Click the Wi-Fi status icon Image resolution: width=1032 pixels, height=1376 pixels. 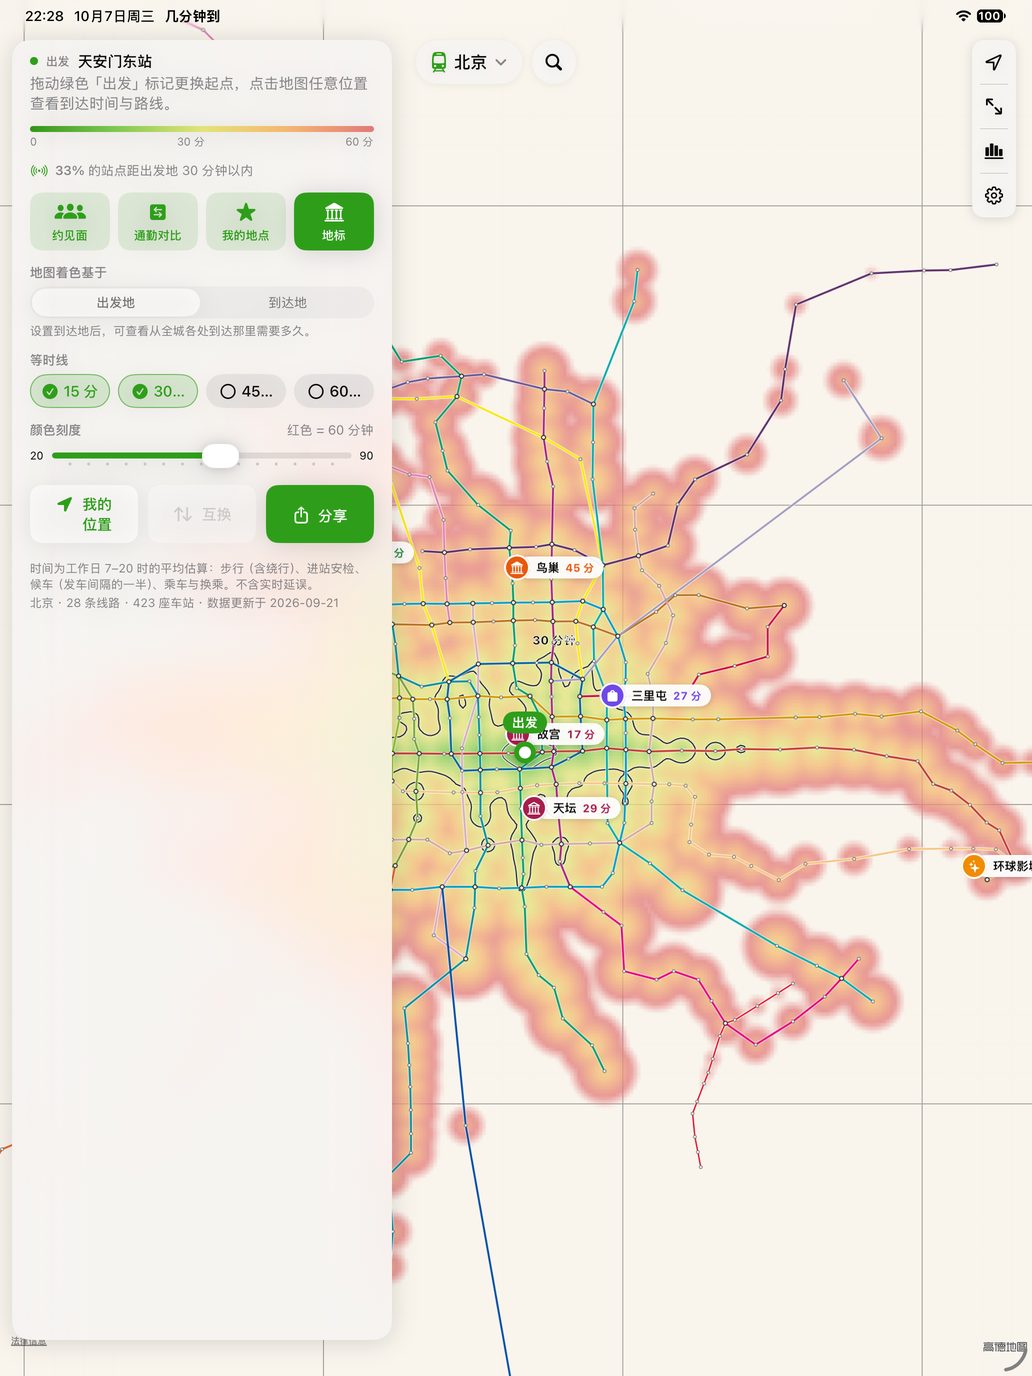point(963,16)
